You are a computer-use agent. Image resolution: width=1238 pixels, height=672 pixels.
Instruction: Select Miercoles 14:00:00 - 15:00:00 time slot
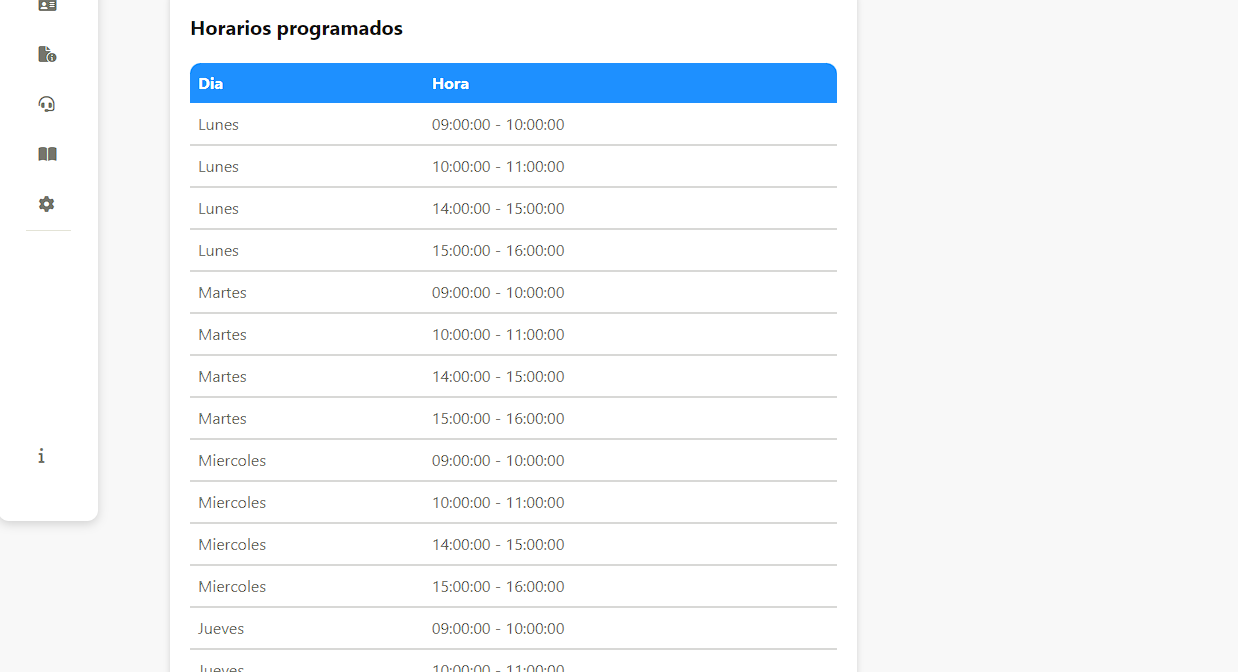point(498,545)
